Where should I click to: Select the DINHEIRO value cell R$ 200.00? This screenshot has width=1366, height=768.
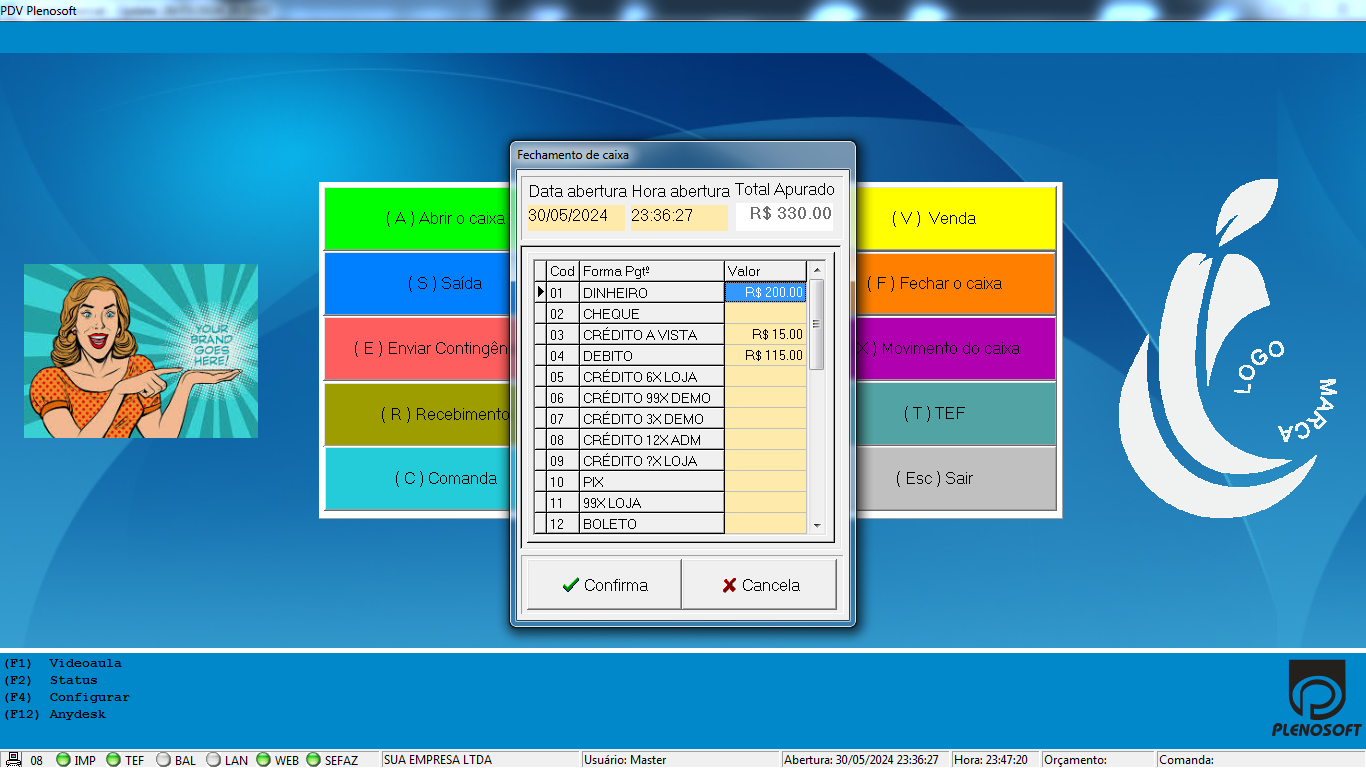765,293
